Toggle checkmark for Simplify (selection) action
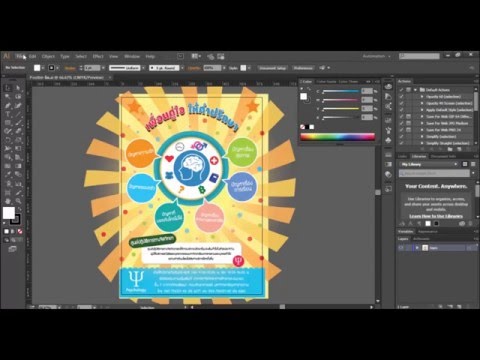 [x=401, y=136]
